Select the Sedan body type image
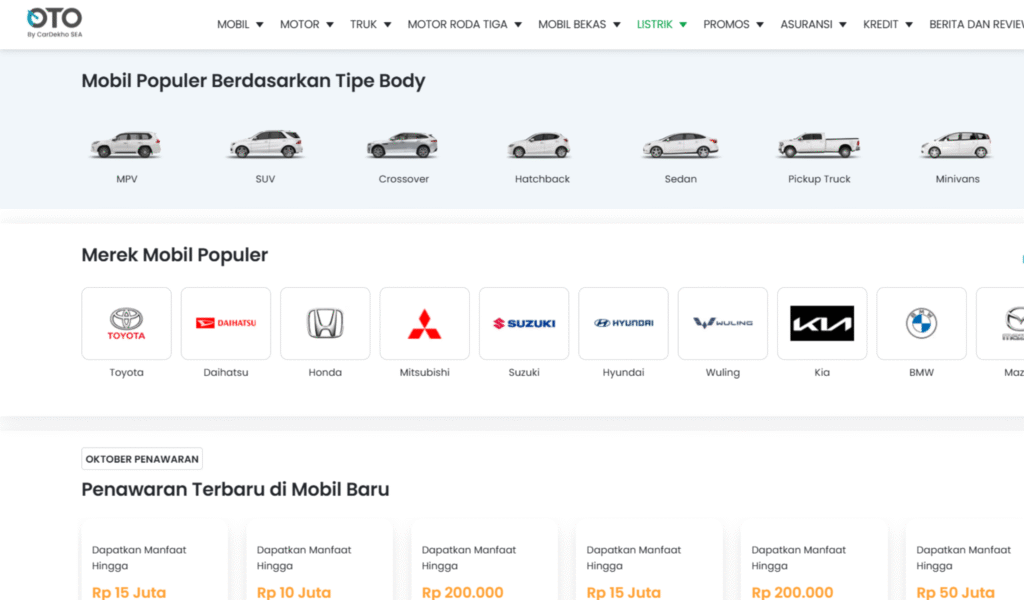 (680, 145)
